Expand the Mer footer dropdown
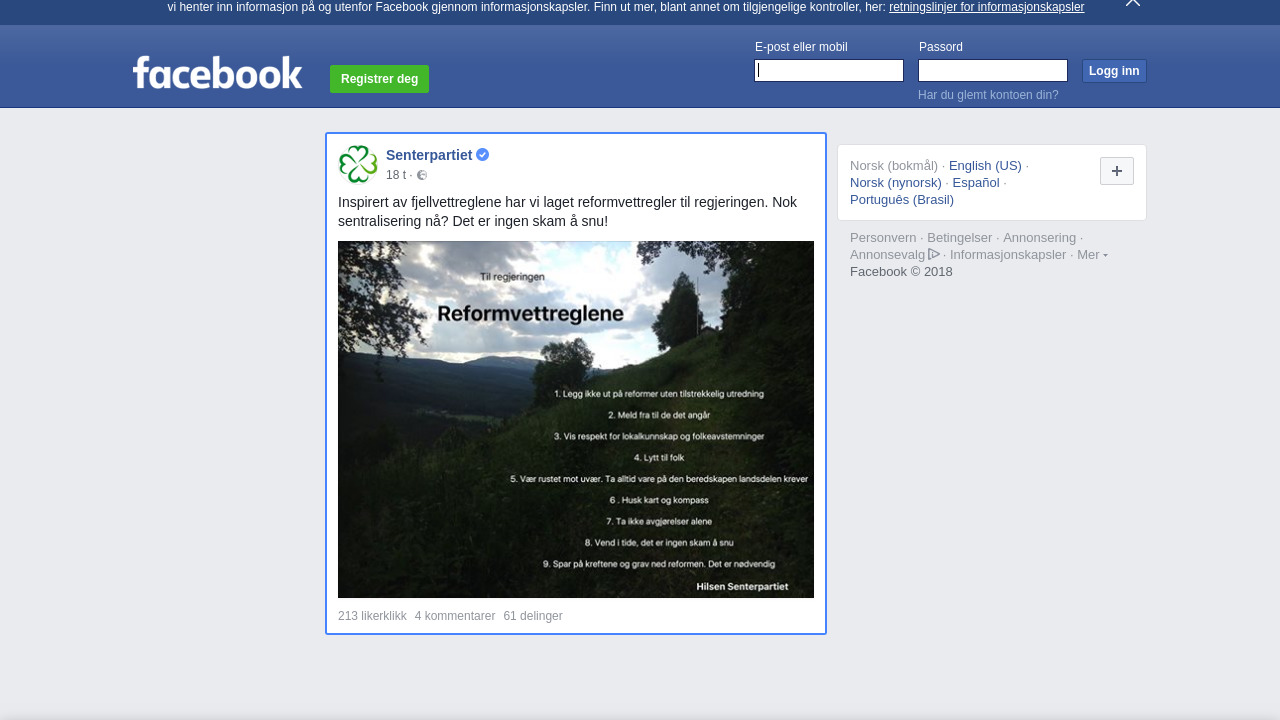Viewport: 1280px width, 720px height. tap(1092, 255)
